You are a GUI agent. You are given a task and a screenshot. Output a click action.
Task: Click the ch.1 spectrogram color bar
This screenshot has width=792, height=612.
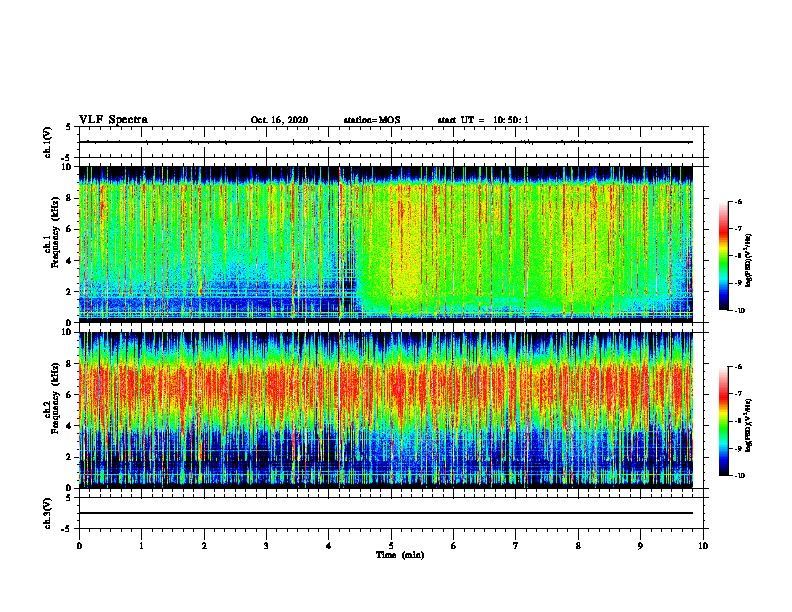[723, 256]
